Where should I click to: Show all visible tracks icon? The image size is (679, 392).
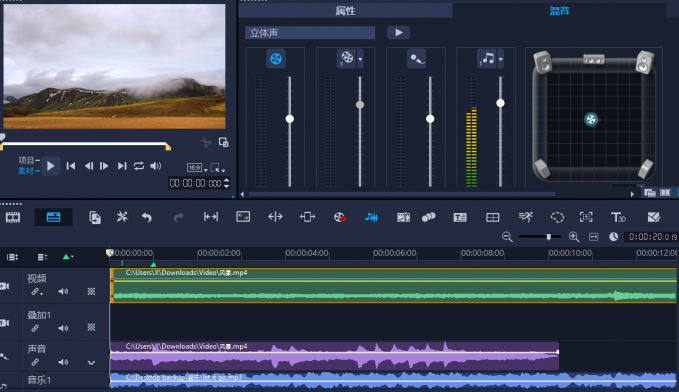point(13,257)
